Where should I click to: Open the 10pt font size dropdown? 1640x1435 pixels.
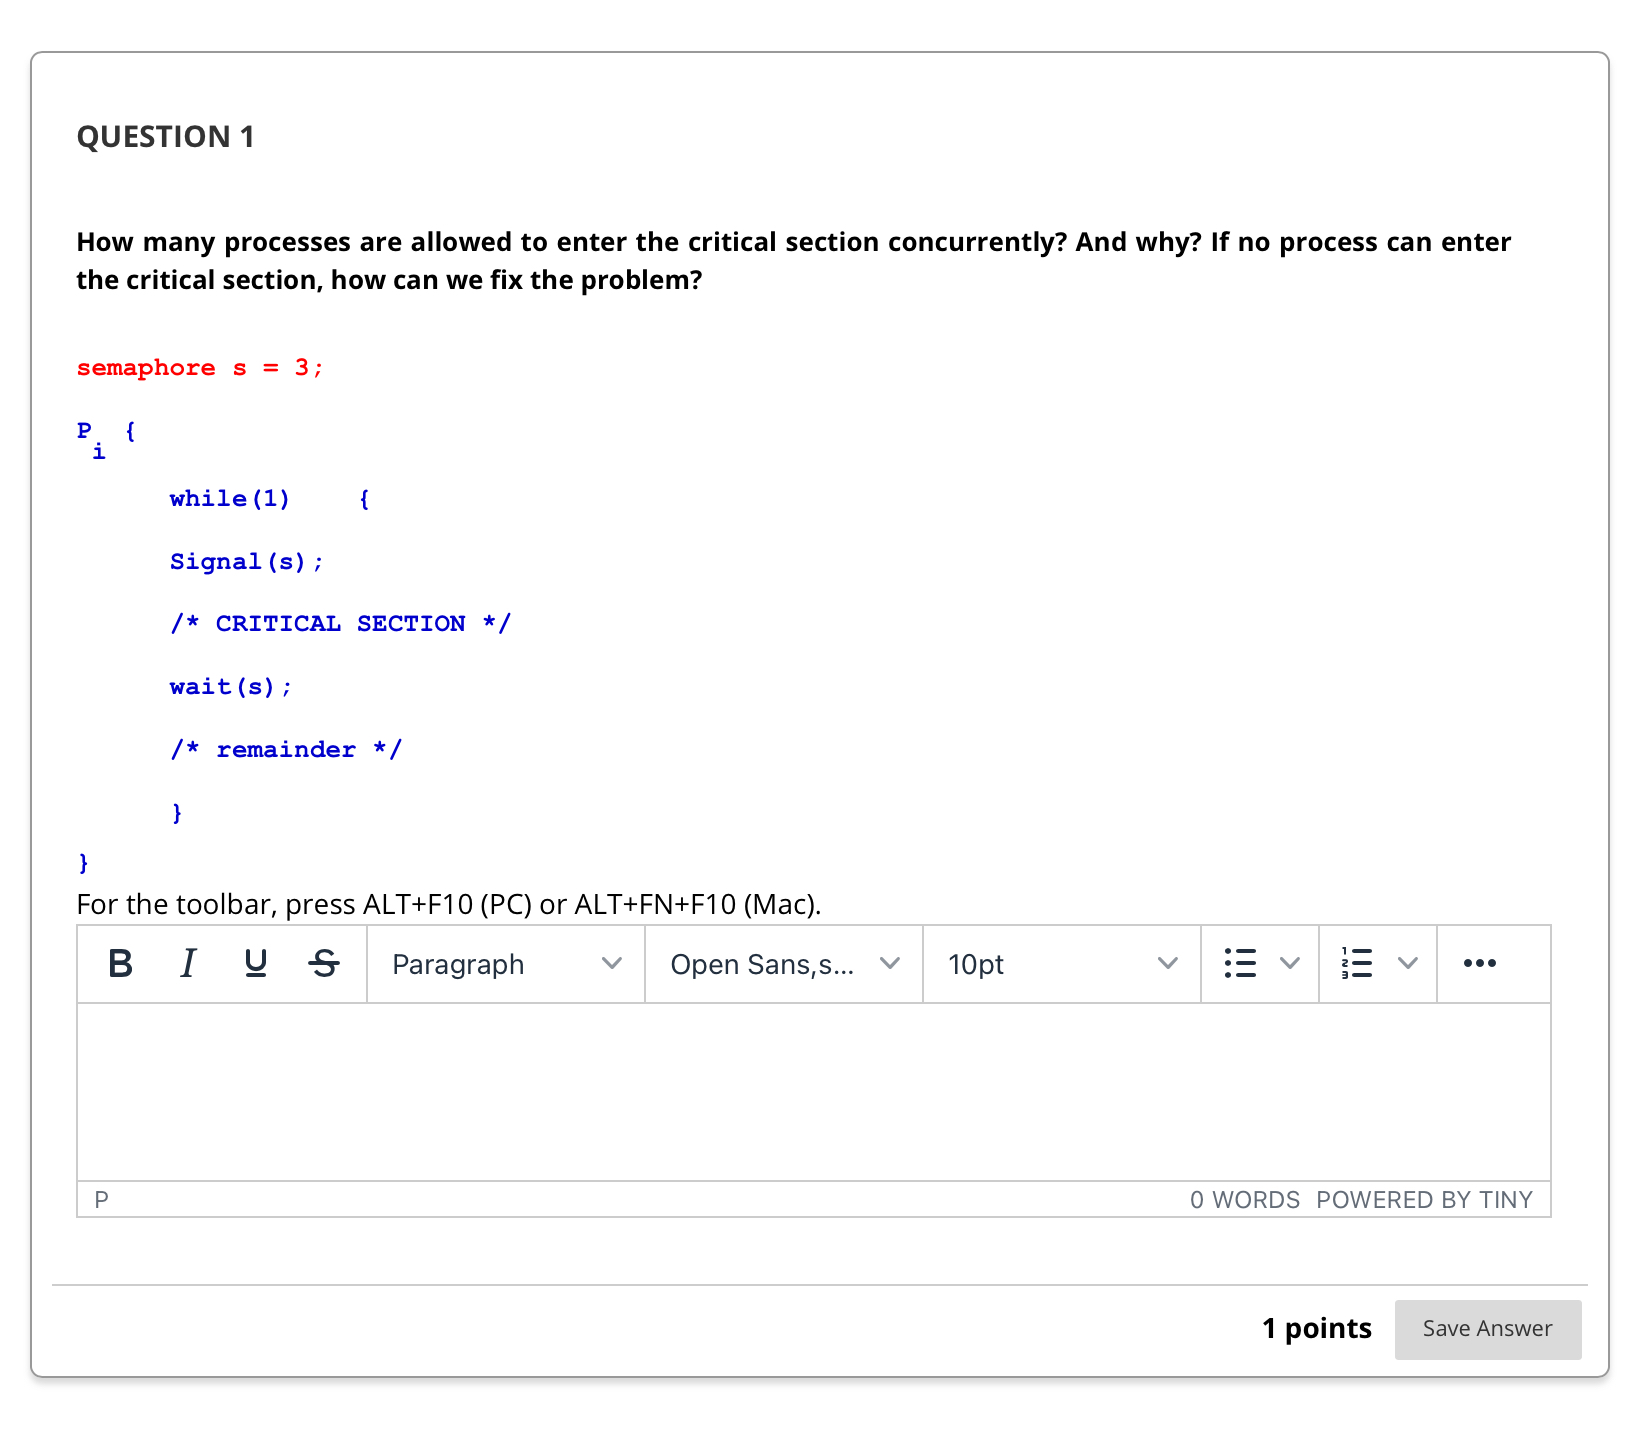coord(1058,963)
